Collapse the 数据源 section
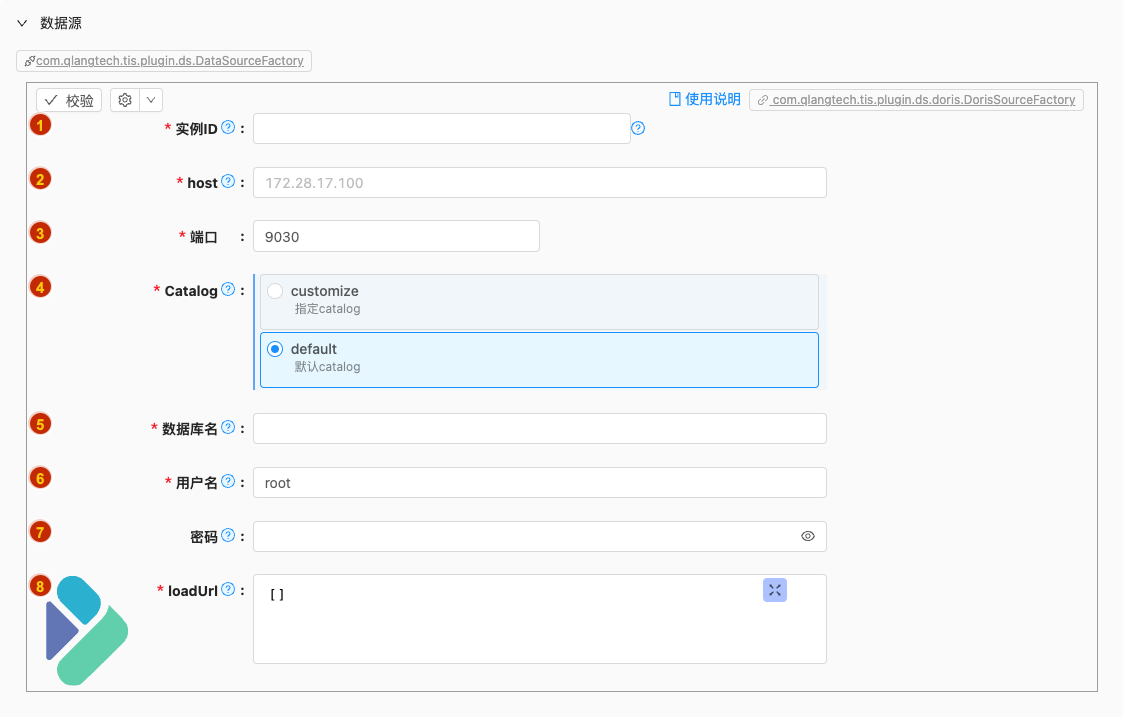The image size is (1123, 717). tap(22, 23)
